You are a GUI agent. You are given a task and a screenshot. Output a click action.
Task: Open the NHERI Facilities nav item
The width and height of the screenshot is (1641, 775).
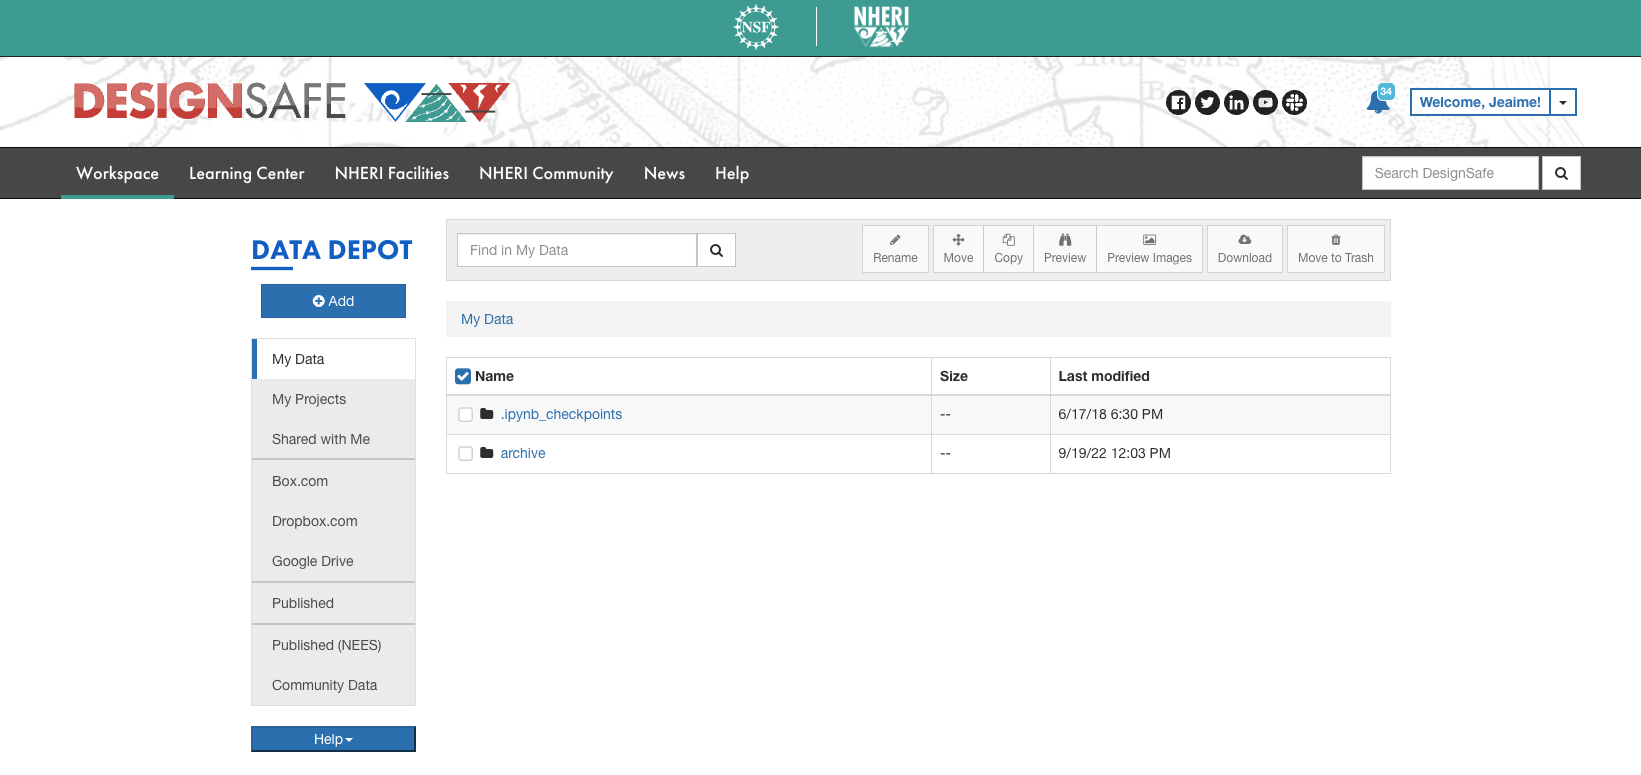(392, 173)
